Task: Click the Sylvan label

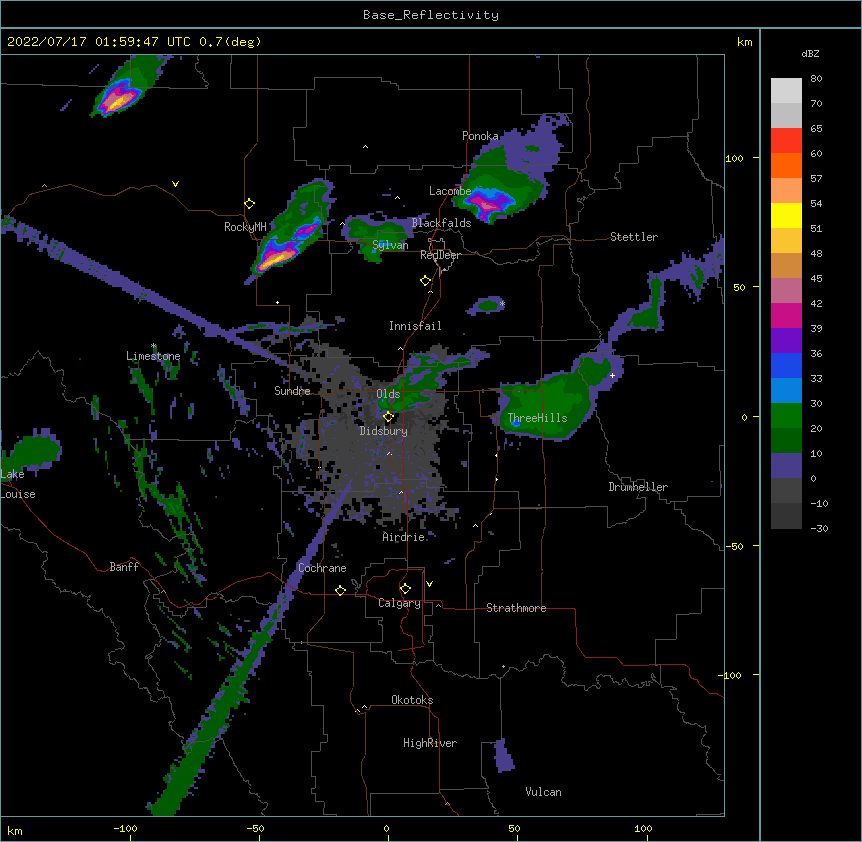Action: click(390, 245)
